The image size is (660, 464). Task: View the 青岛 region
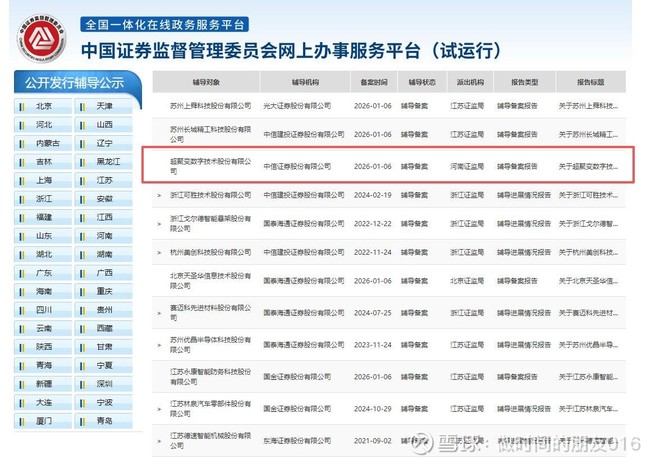(x=104, y=421)
